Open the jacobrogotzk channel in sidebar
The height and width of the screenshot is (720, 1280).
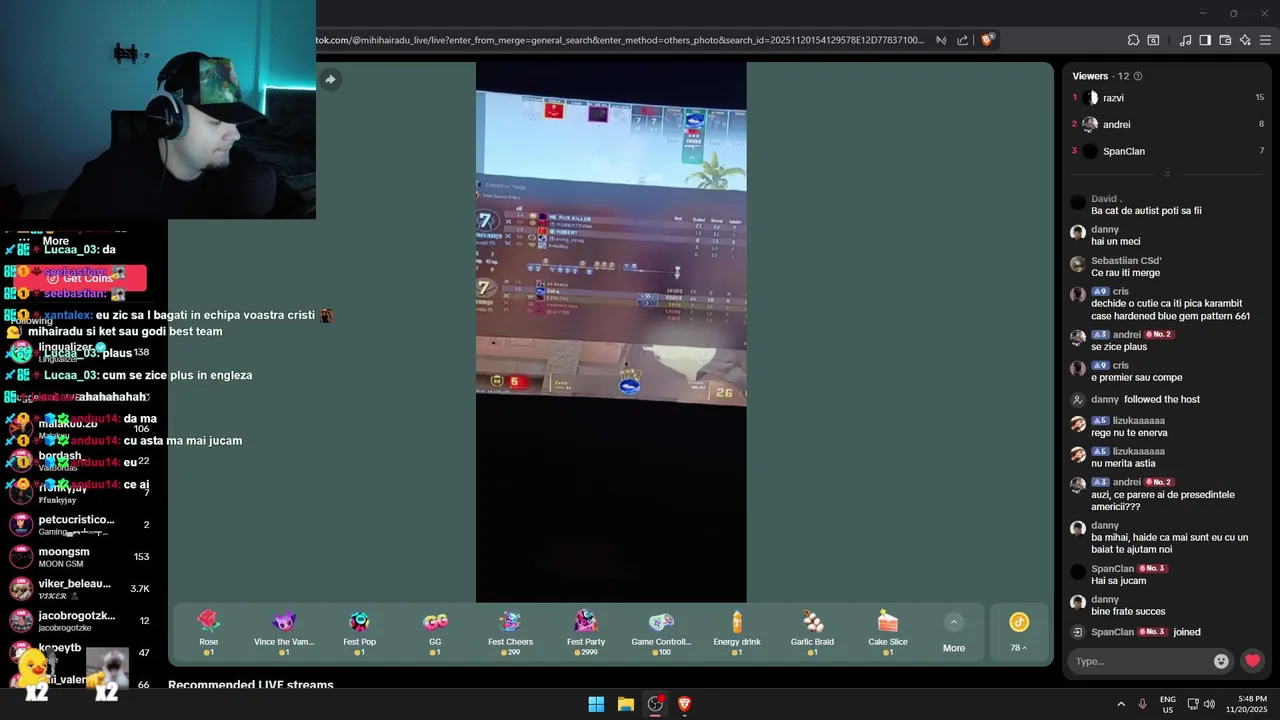point(80,621)
